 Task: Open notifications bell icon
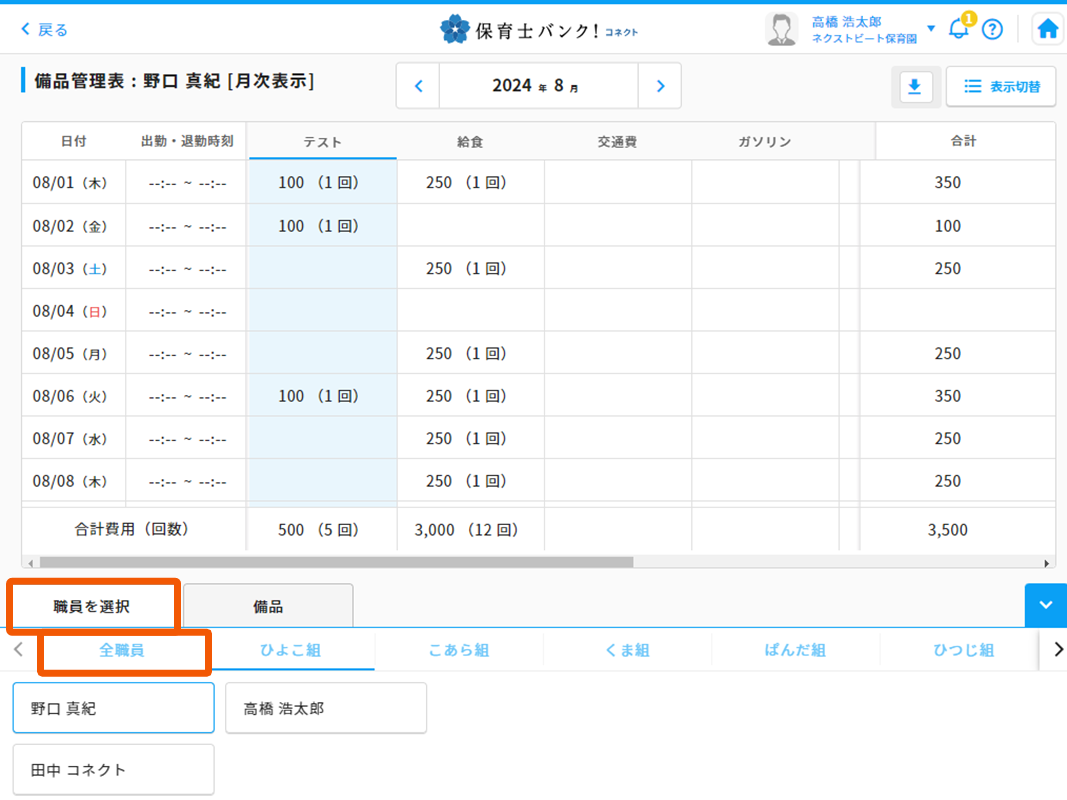pos(958,29)
